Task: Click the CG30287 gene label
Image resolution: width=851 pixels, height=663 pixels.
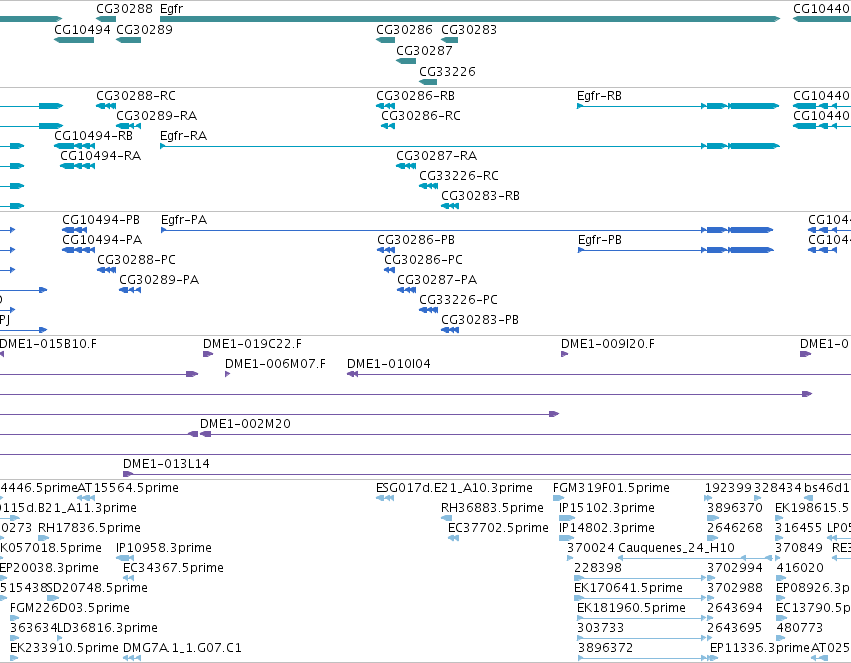Action: click(x=424, y=50)
